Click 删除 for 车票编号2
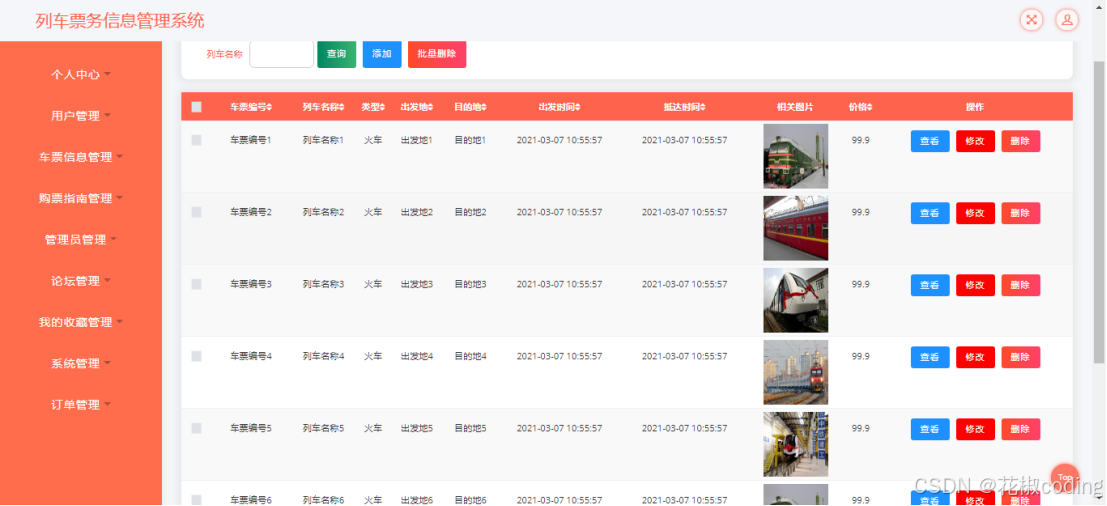The height and width of the screenshot is (506, 1107). click(1020, 213)
